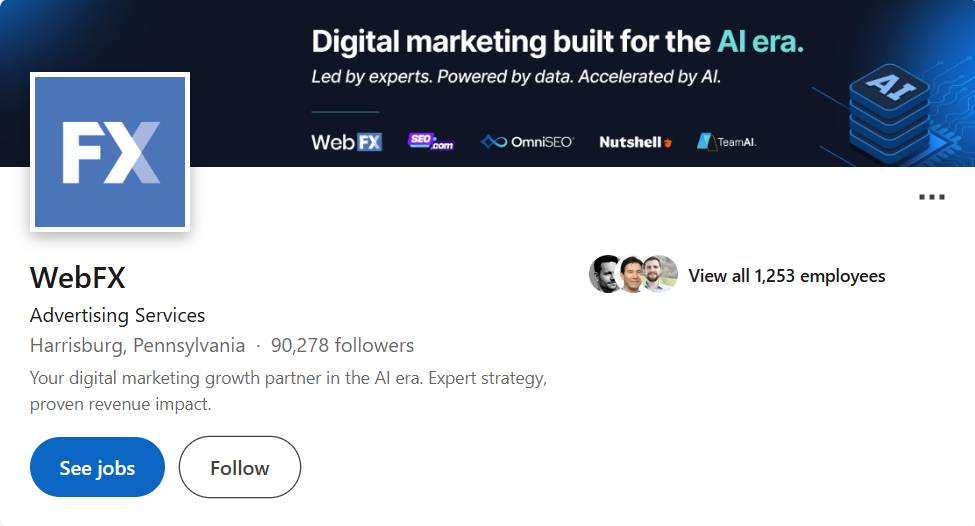The width and height of the screenshot is (975, 526).
Task: Click the Advertising Services industry label
Action: coord(118,315)
